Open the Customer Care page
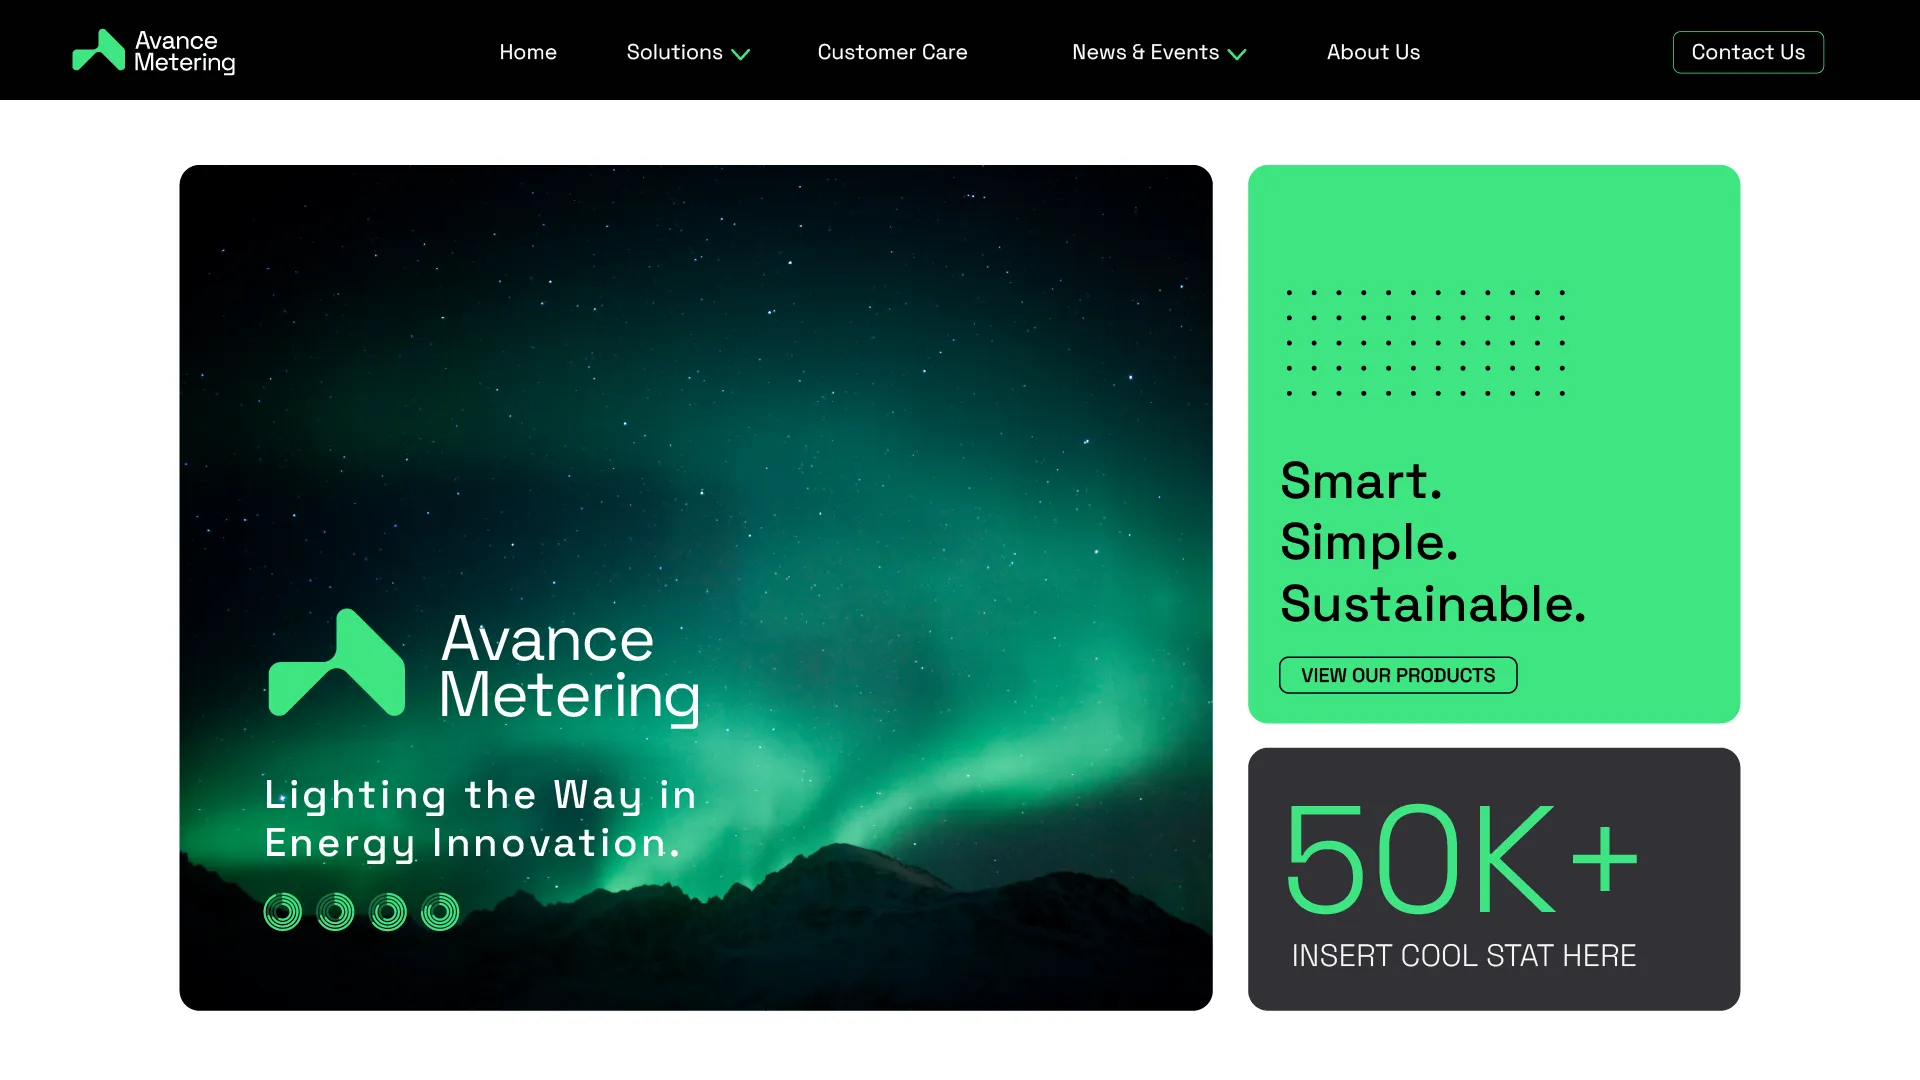 point(892,52)
